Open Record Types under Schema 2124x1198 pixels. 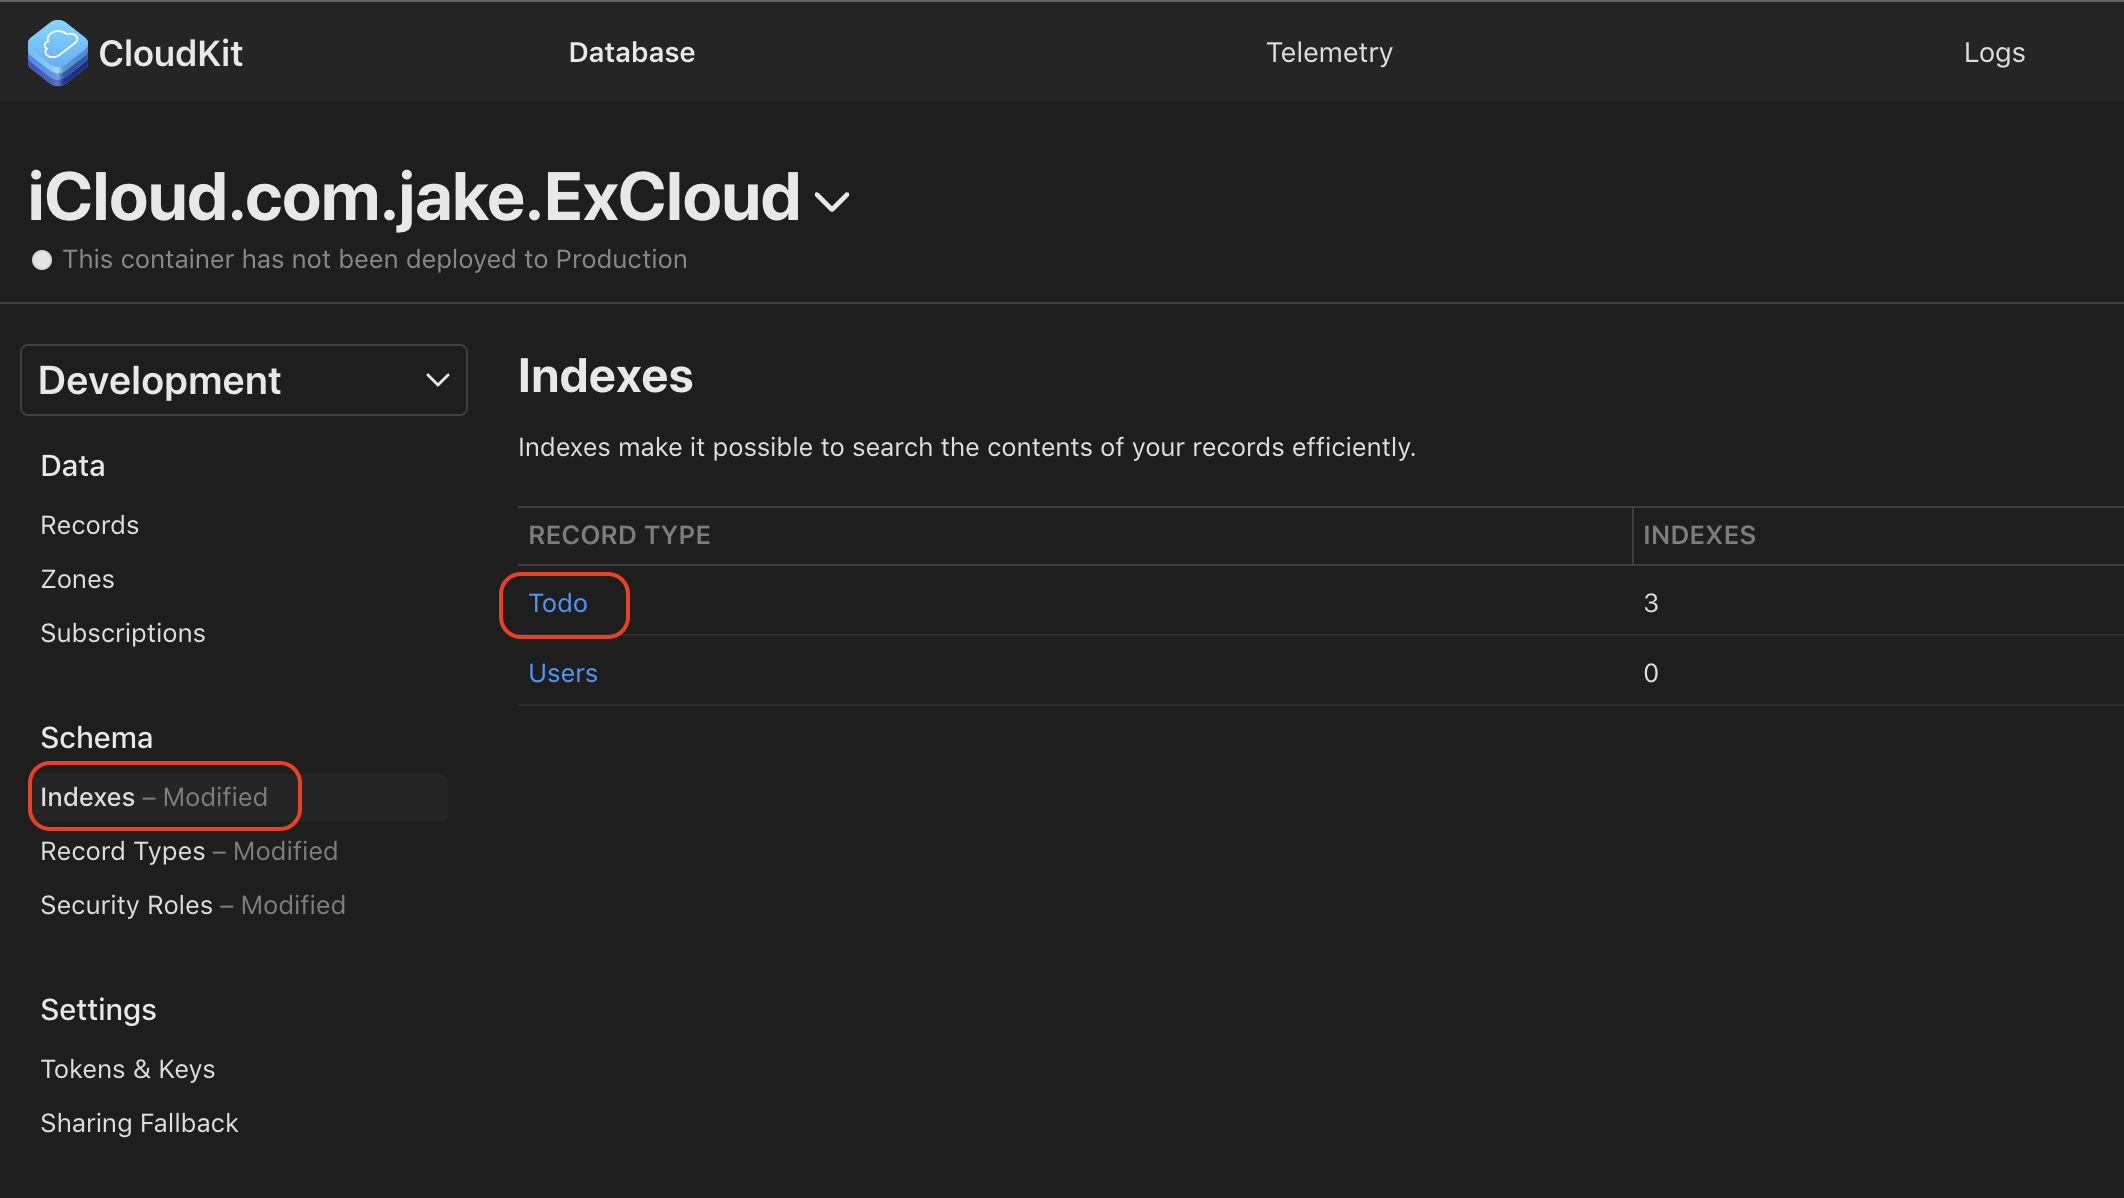(122, 851)
